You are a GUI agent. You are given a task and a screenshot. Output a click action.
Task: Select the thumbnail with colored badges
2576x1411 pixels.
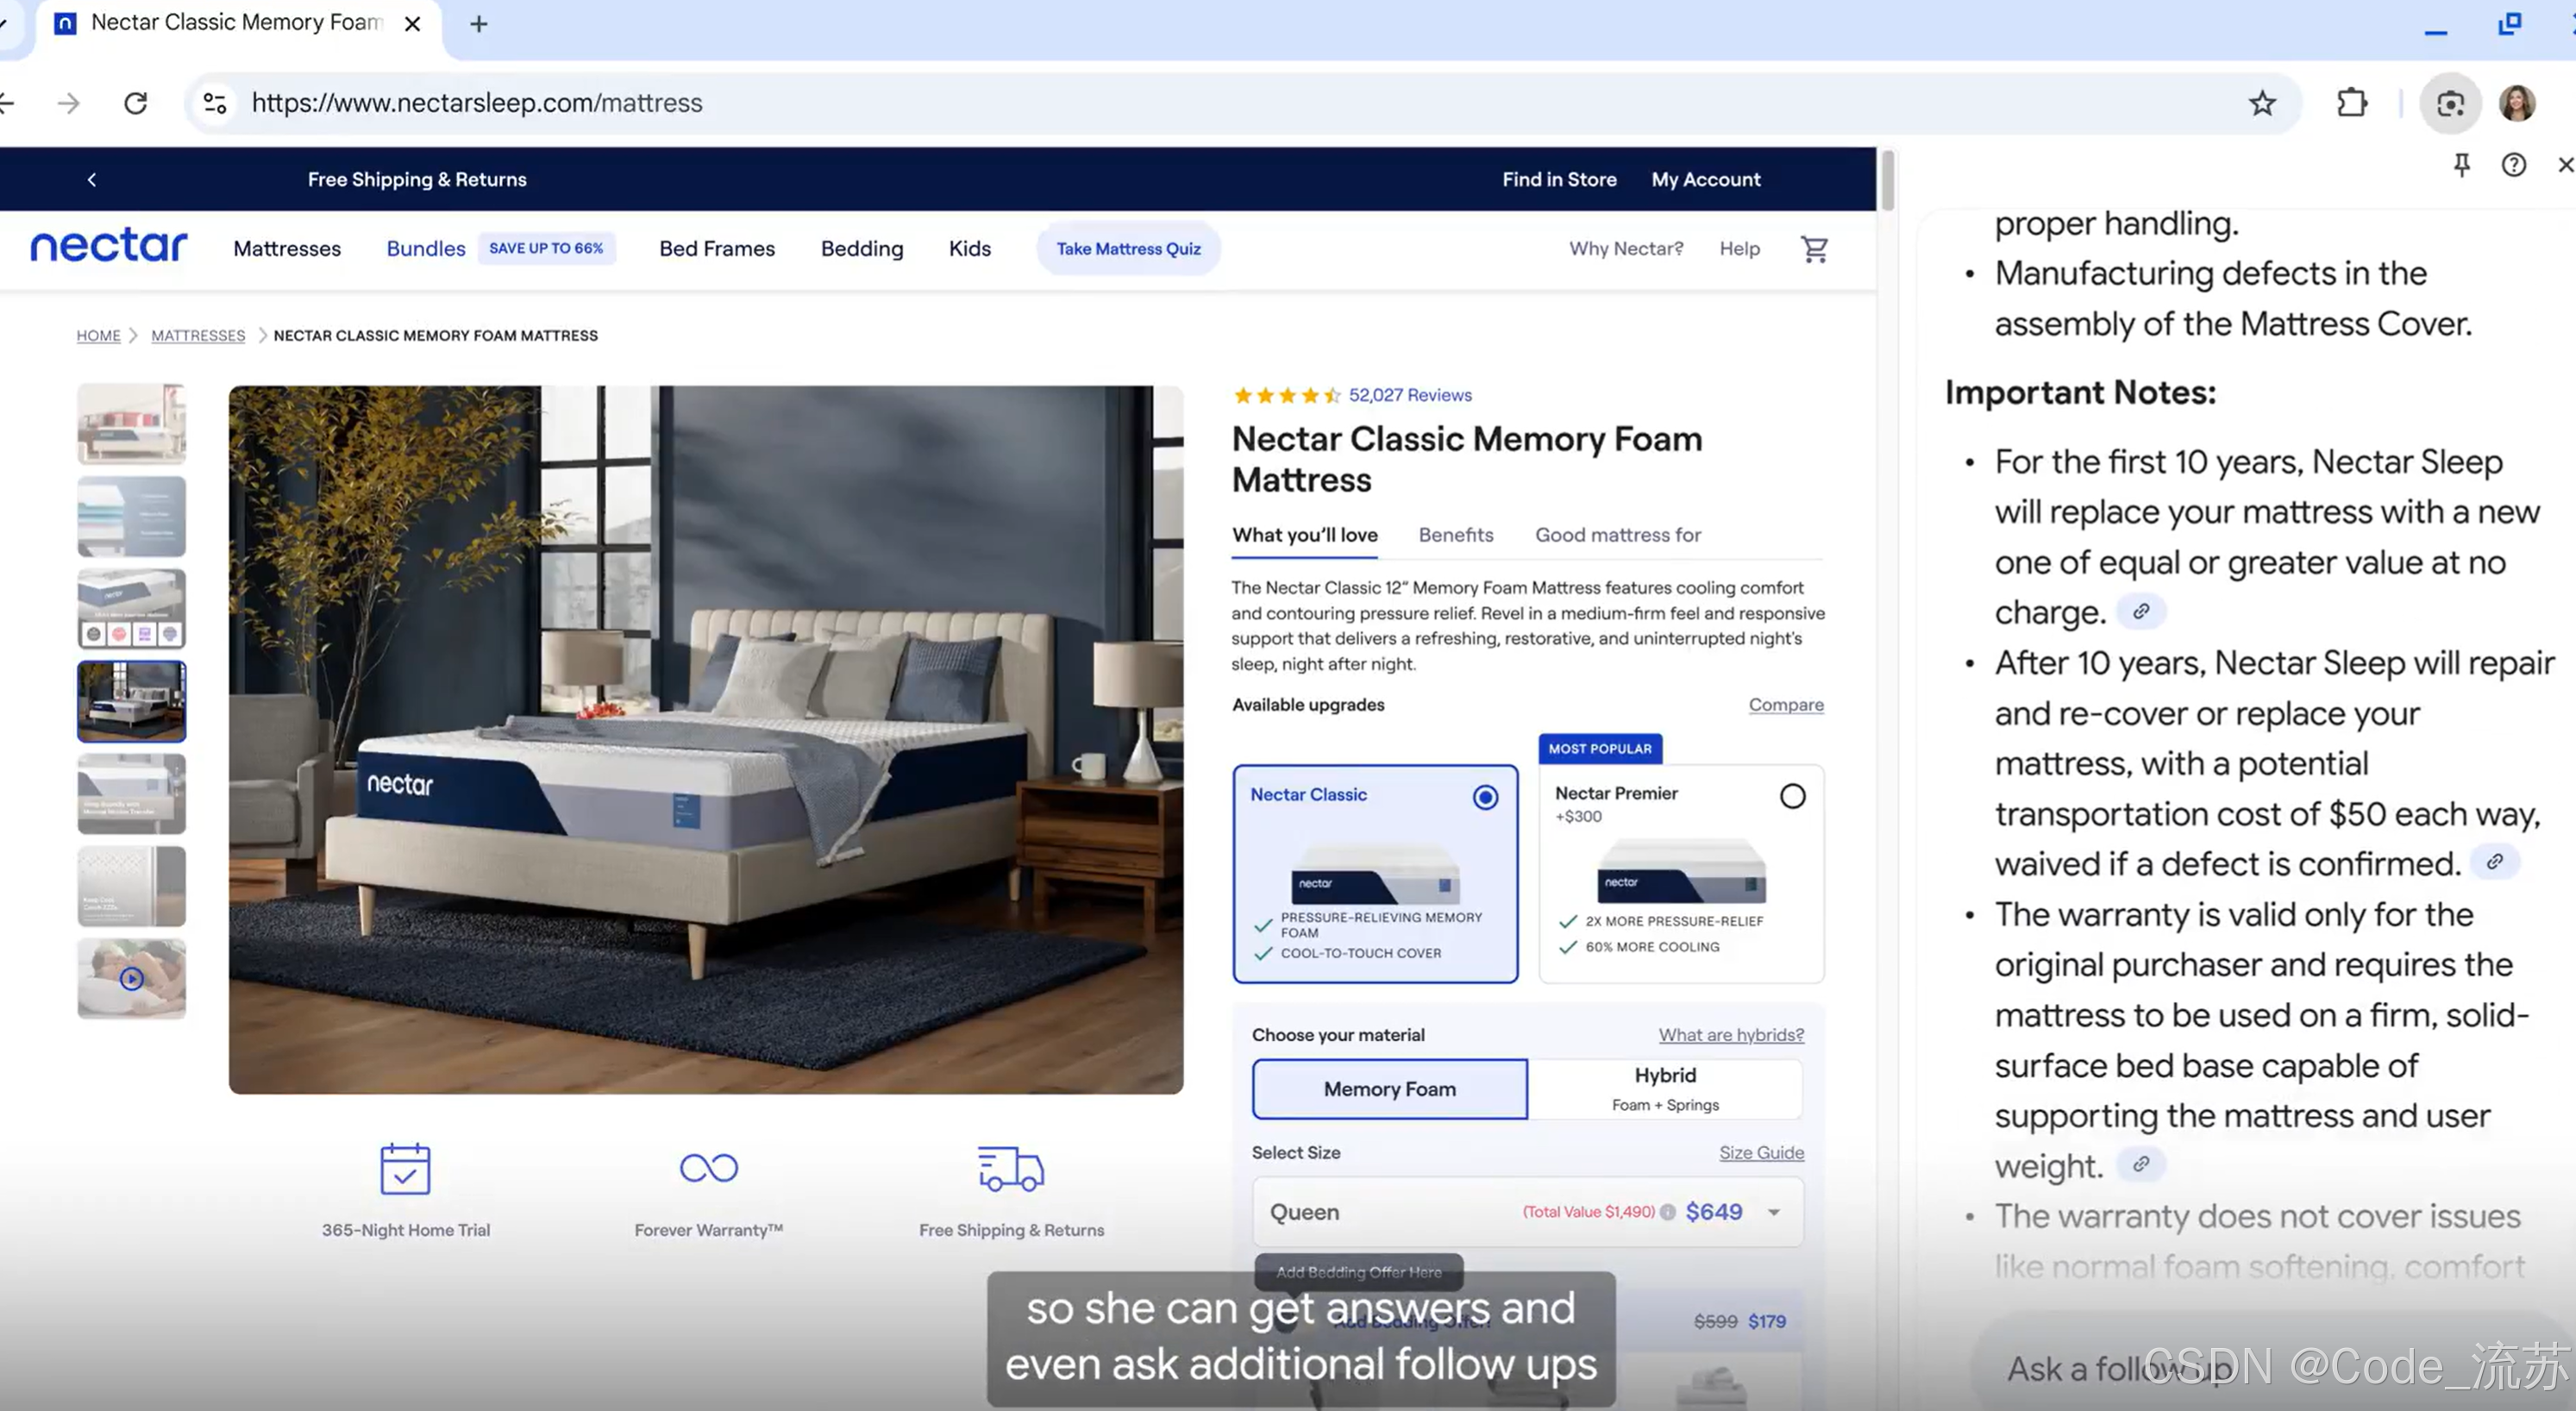pyautogui.click(x=131, y=608)
